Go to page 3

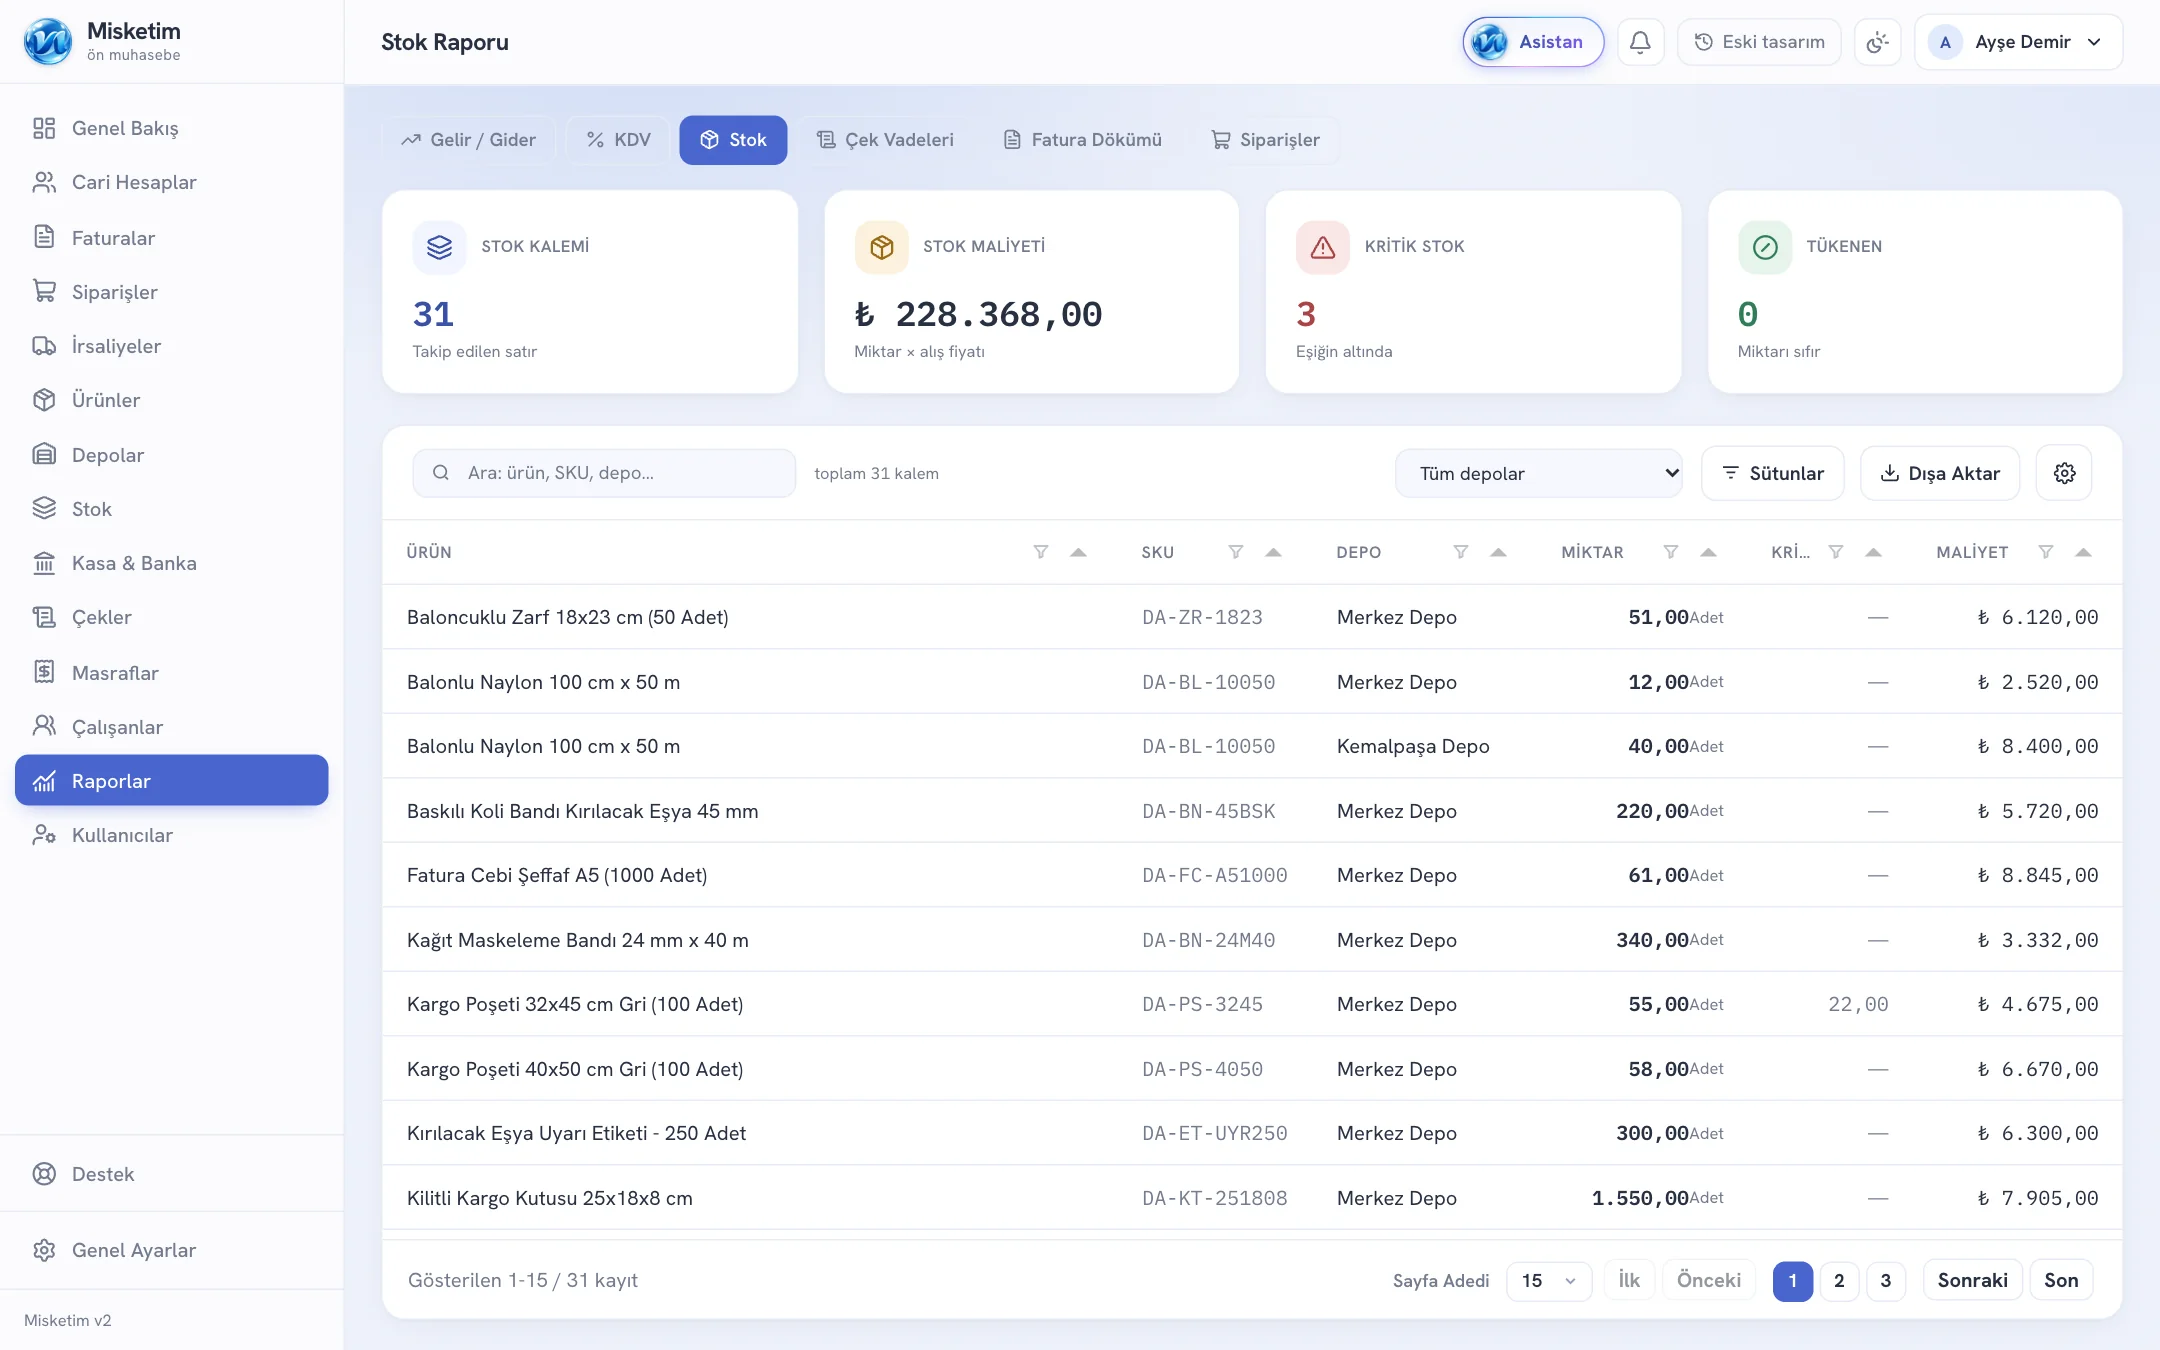click(1885, 1280)
